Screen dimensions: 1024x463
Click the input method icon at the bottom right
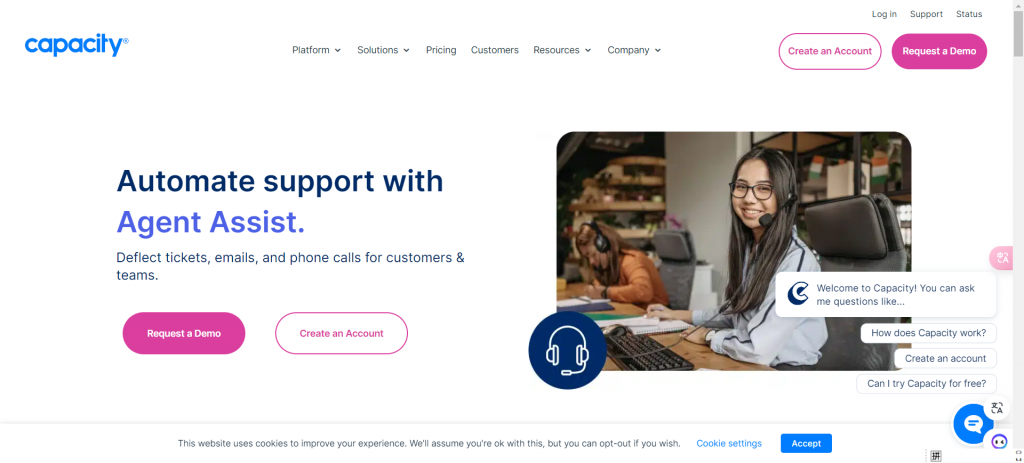[936, 455]
